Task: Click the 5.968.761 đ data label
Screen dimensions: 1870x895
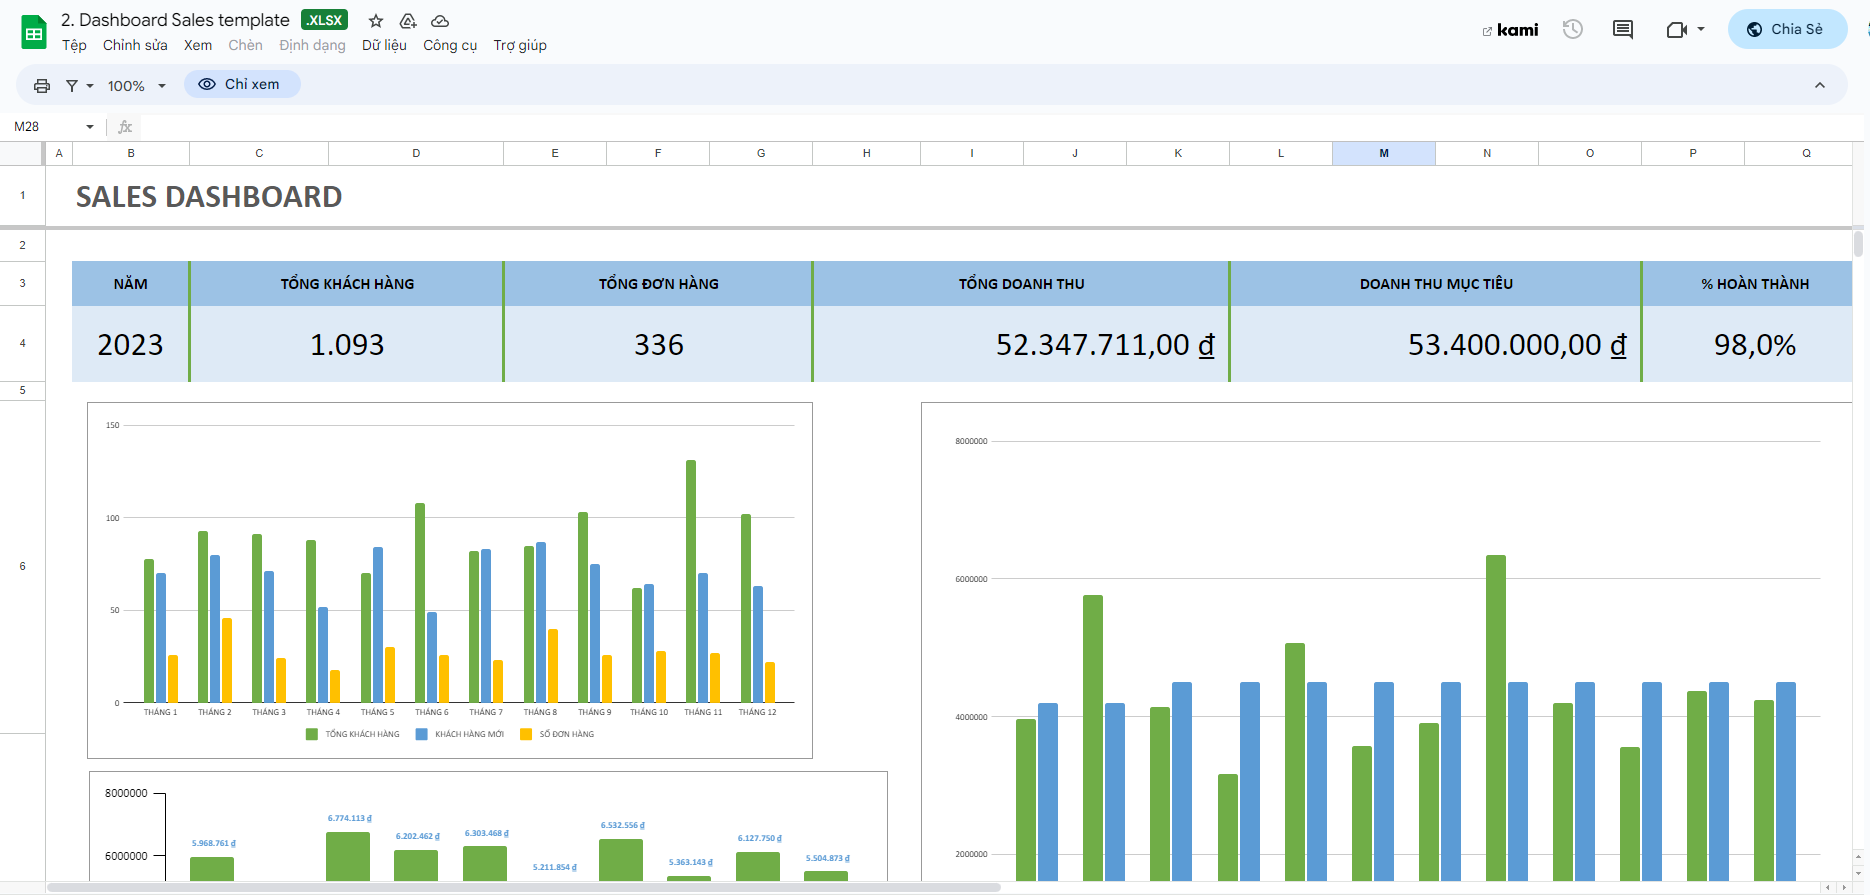Action: [214, 843]
